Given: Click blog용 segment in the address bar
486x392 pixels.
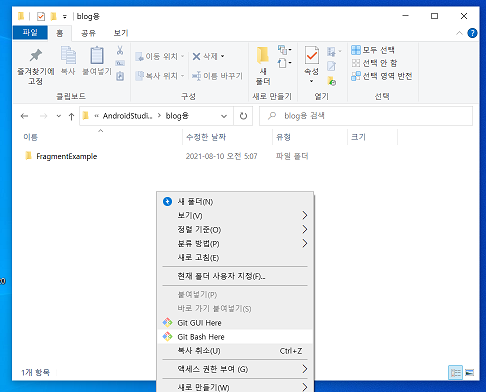Looking at the screenshot, I should 177,116.
